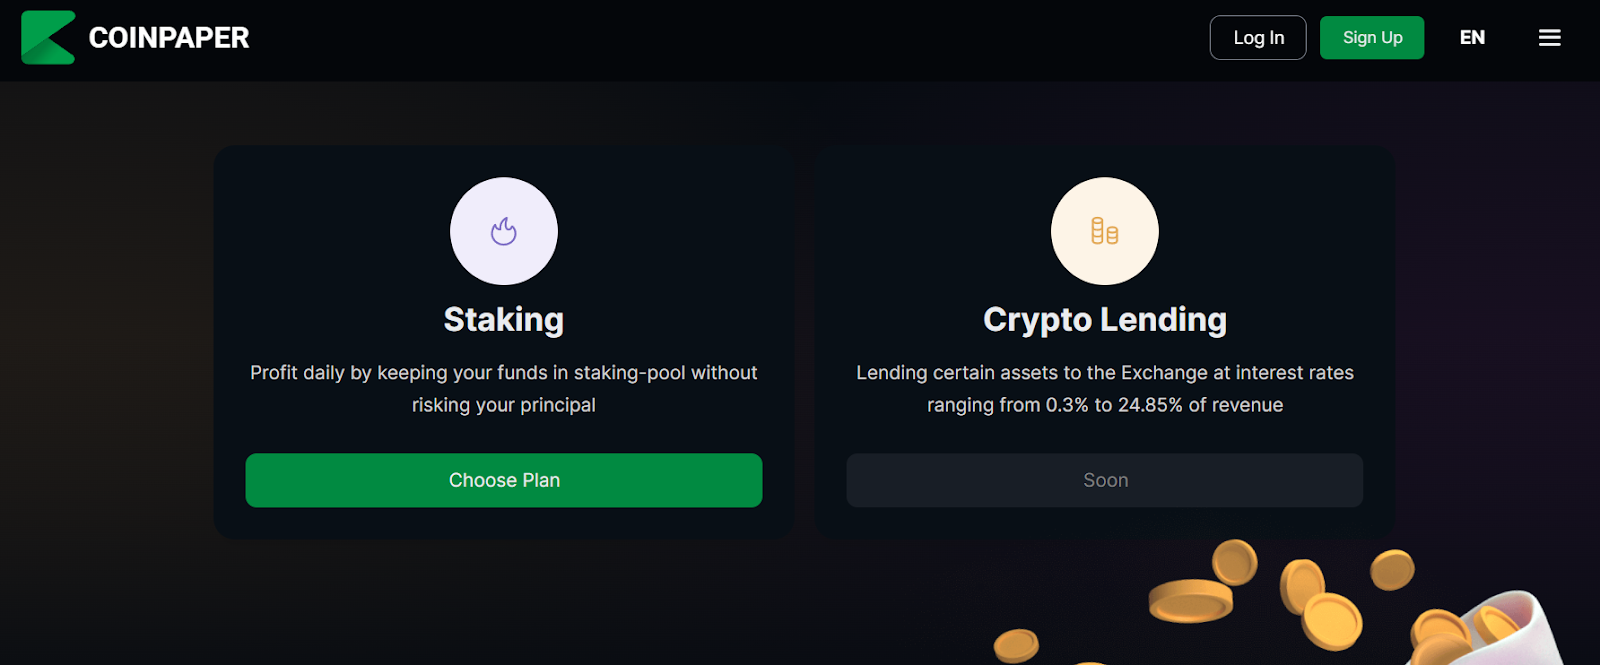This screenshot has height=665, width=1600.
Task: Click the lending interest rates description
Action: tap(1104, 388)
